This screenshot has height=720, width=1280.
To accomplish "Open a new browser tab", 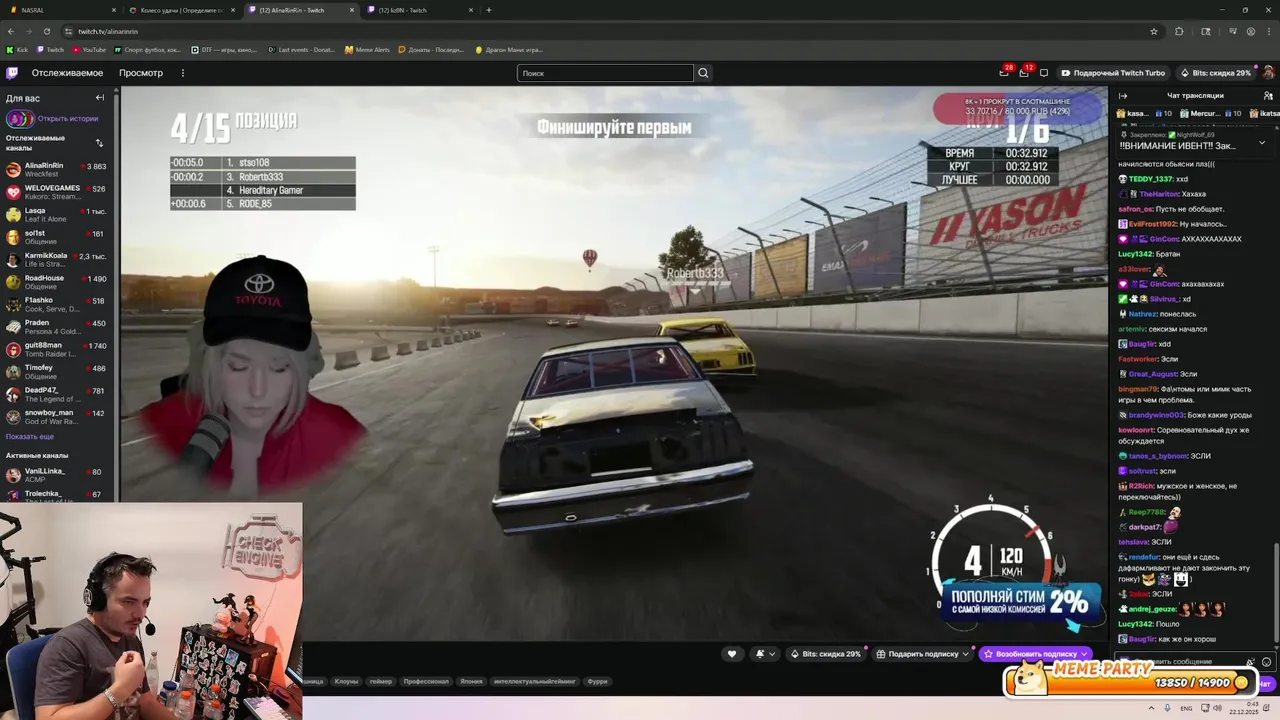I will (489, 10).
